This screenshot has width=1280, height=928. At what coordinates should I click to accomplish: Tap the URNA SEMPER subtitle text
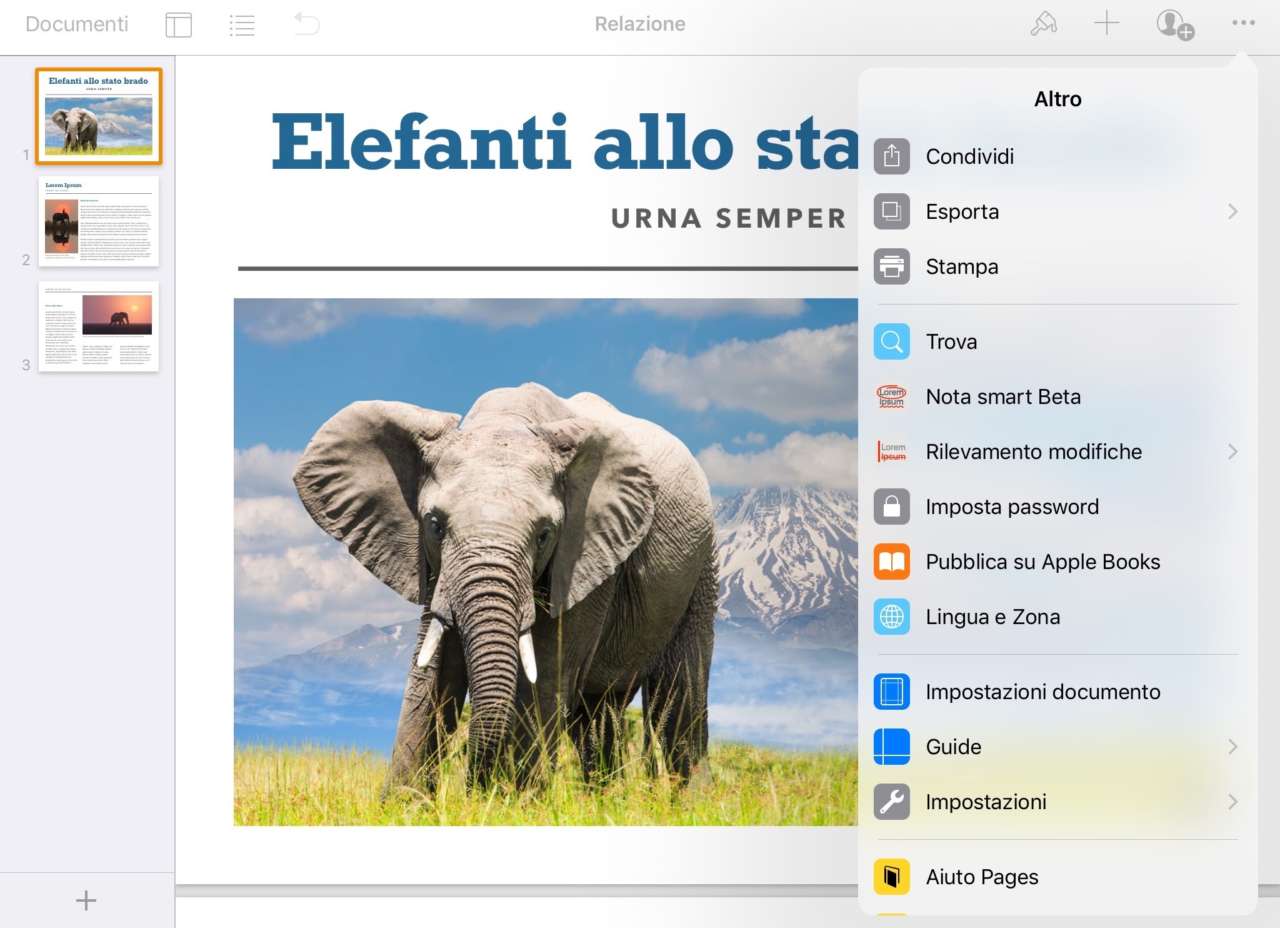(x=729, y=218)
